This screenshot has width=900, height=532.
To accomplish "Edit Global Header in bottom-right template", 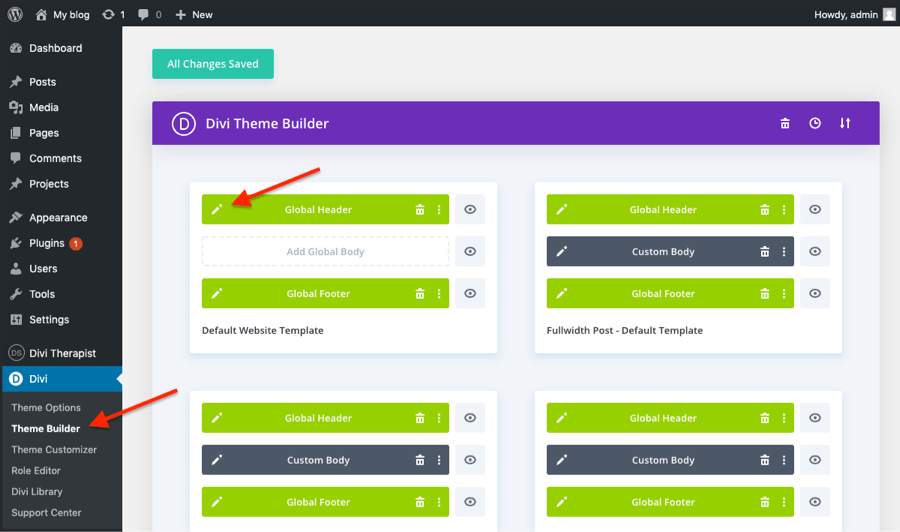I will (x=561, y=418).
